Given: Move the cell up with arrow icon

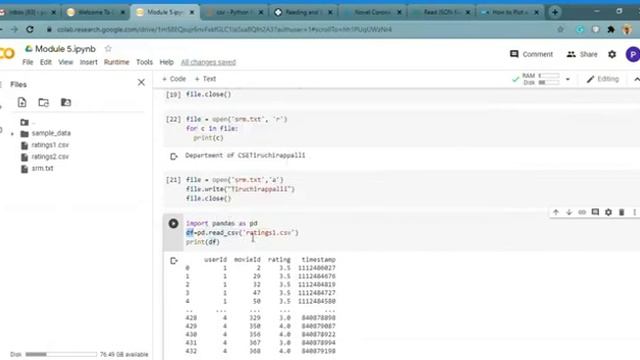Looking at the screenshot, I should click(556, 212).
